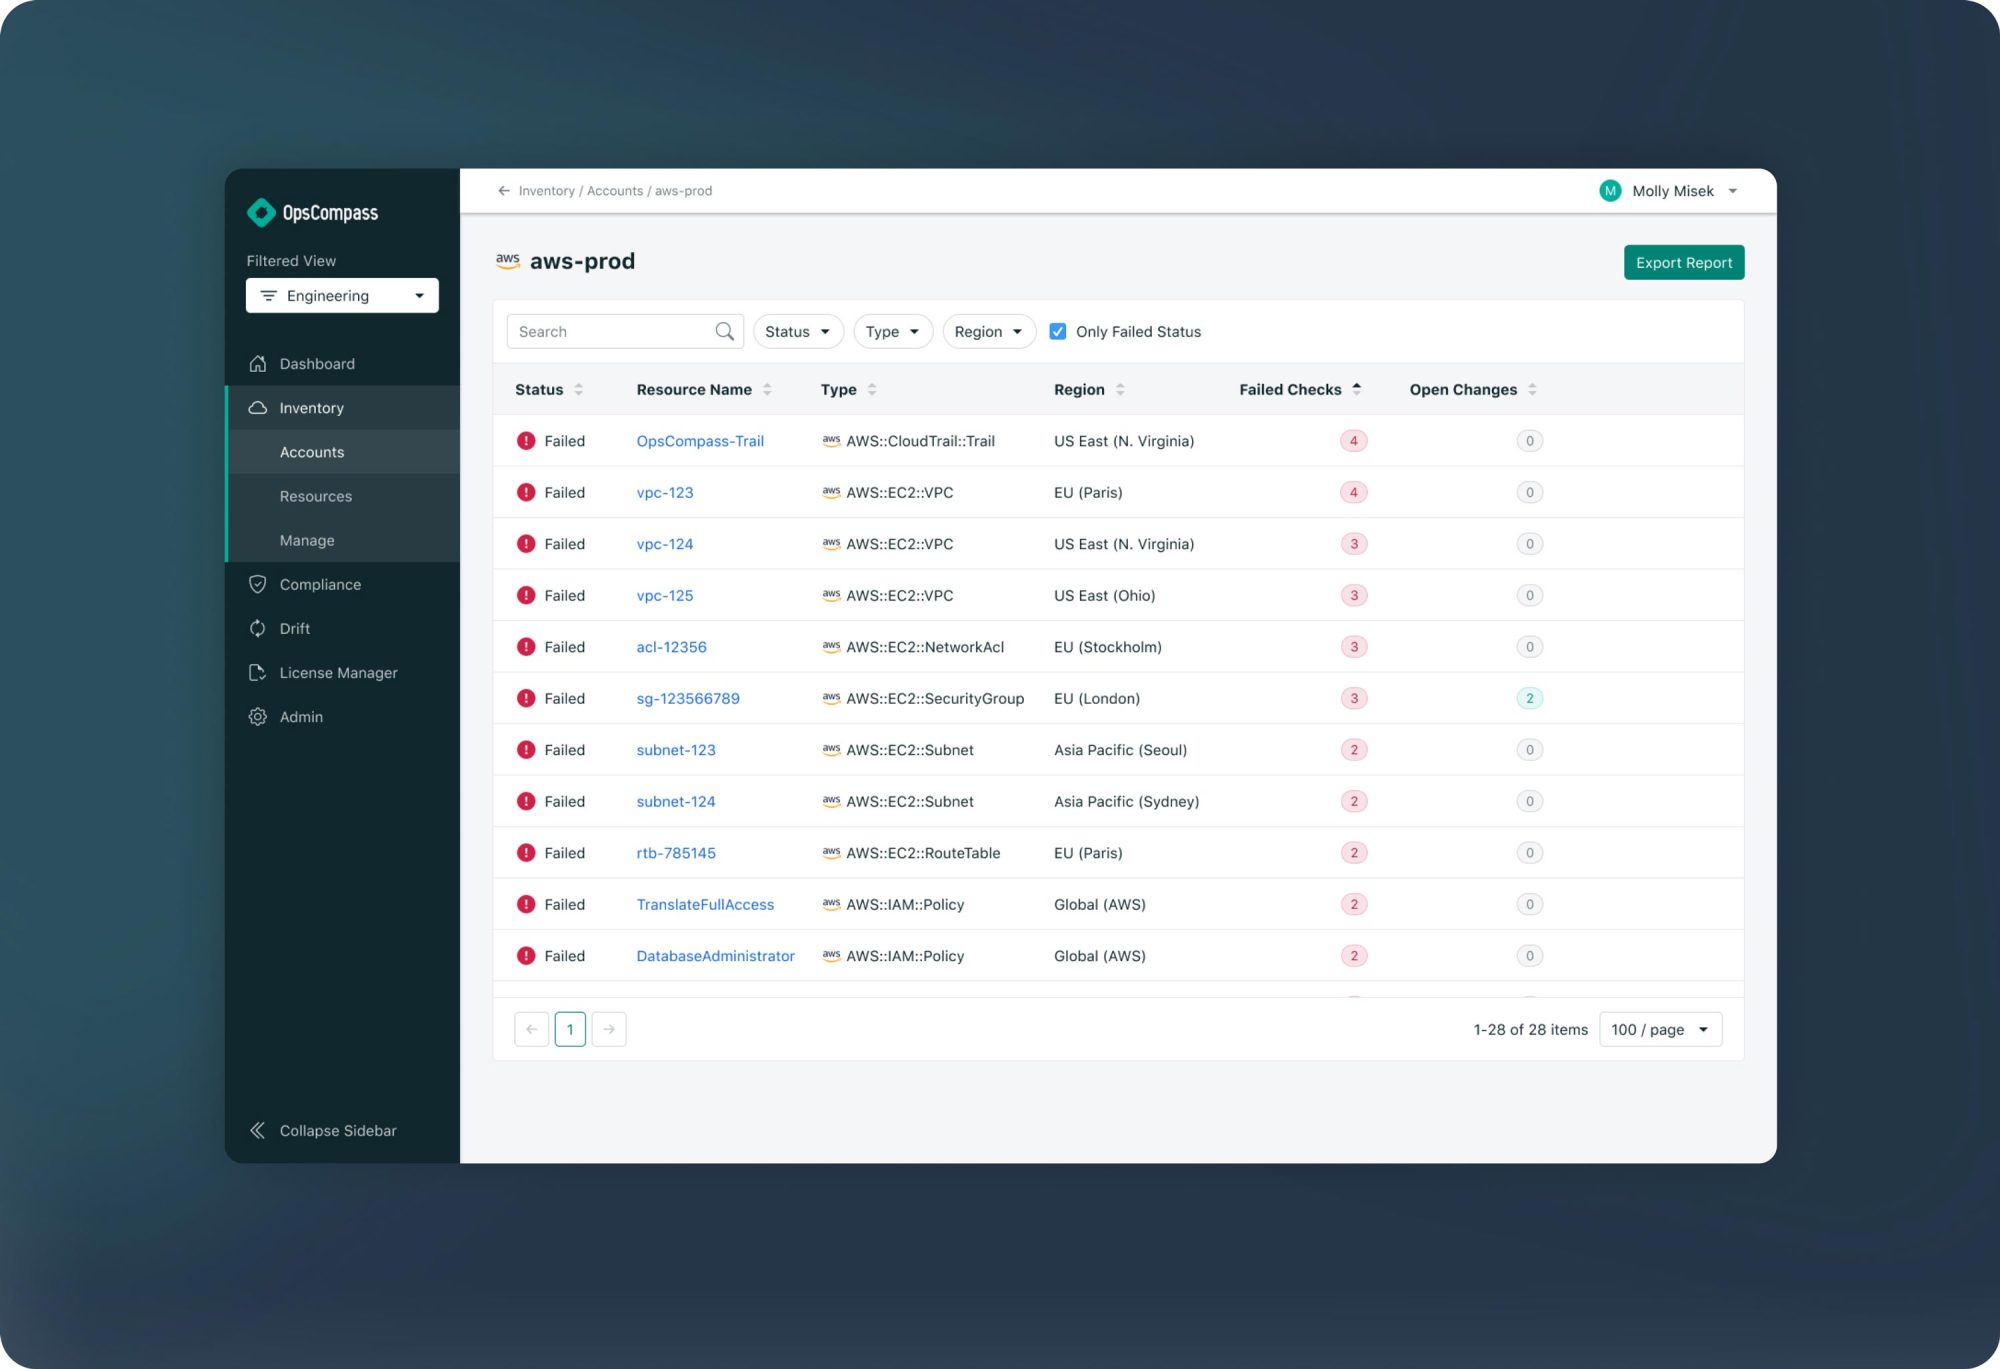Open the DatabaseAdministrator resource link
The image size is (2000, 1369).
tap(715, 956)
